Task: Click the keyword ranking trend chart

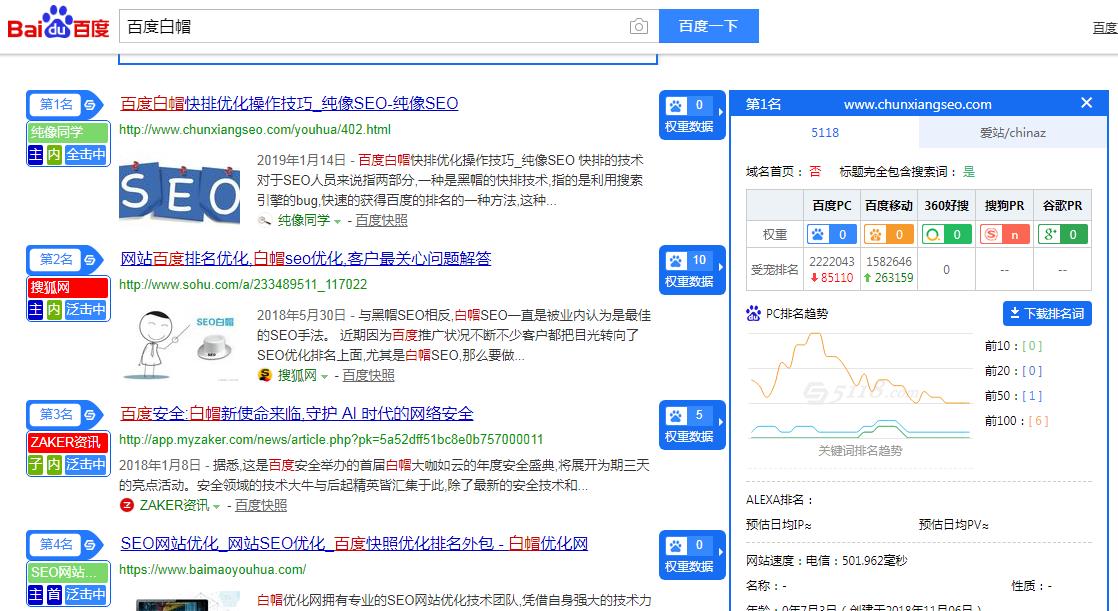Action: point(861,385)
